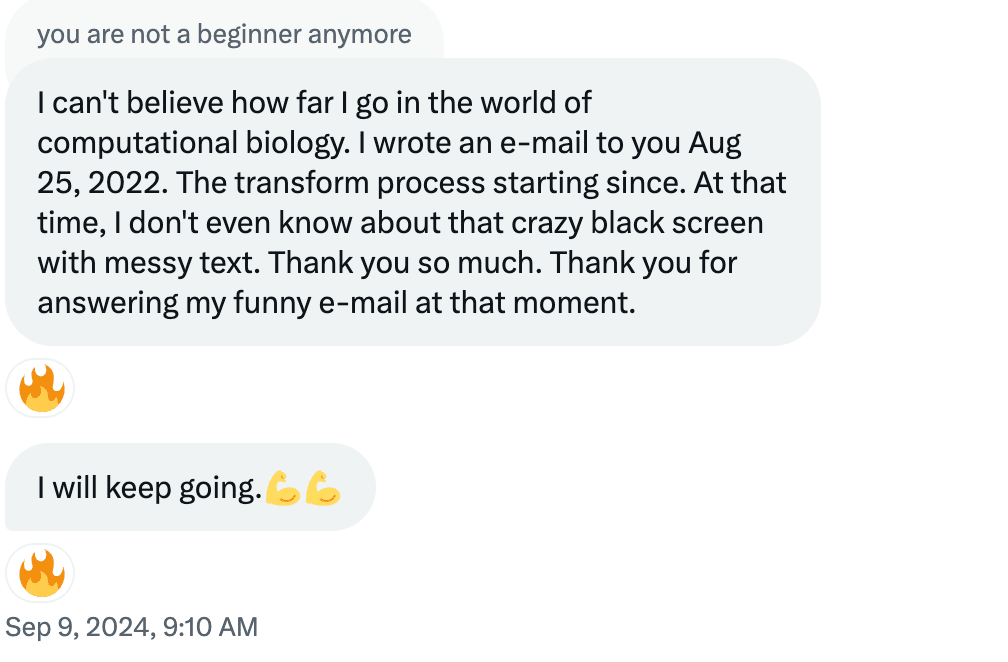Select the 'you are not a beginner anymore' message
Image resolution: width=1008 pixels, height=662 pixels.
pos(224,34)
